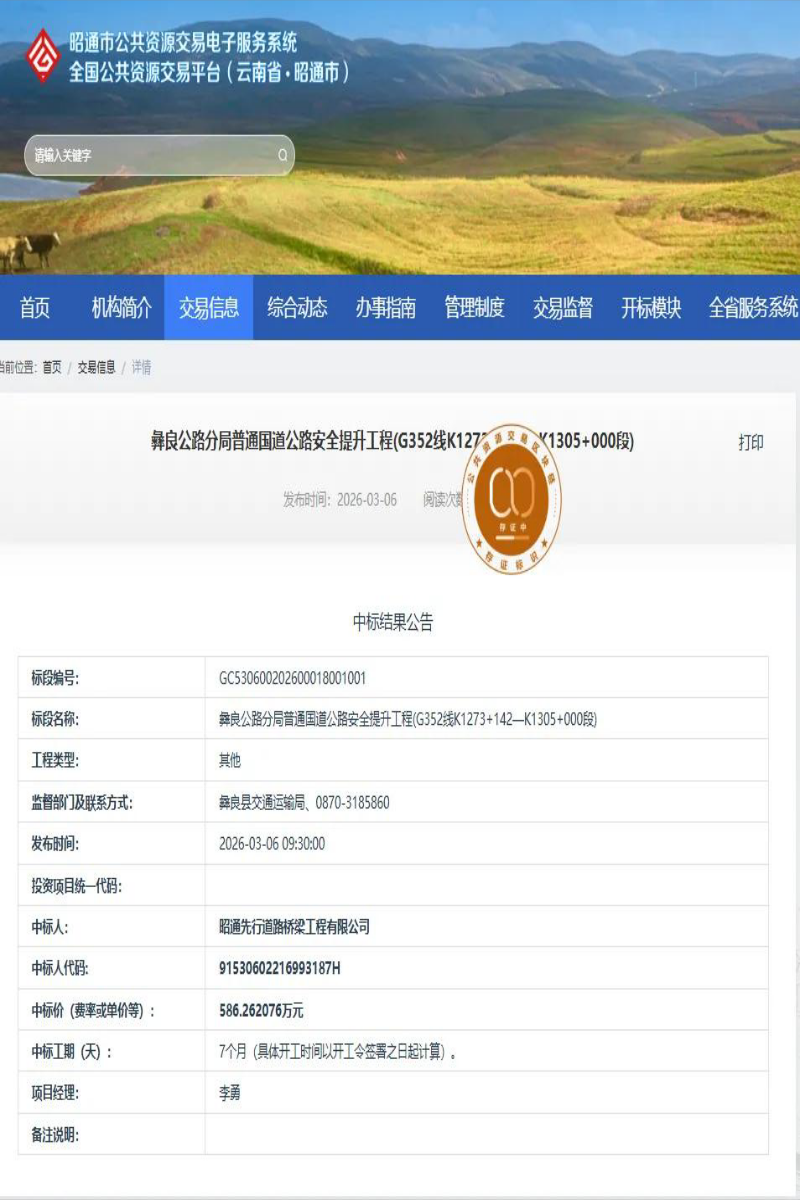Click the search magnifier icon
This screenshot has width=800, height=1200.
point(282,155)
